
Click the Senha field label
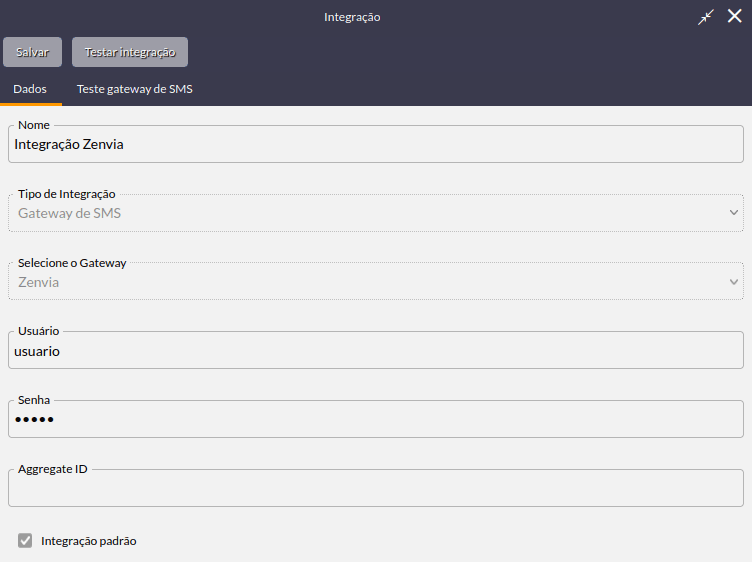coord(34,400)
